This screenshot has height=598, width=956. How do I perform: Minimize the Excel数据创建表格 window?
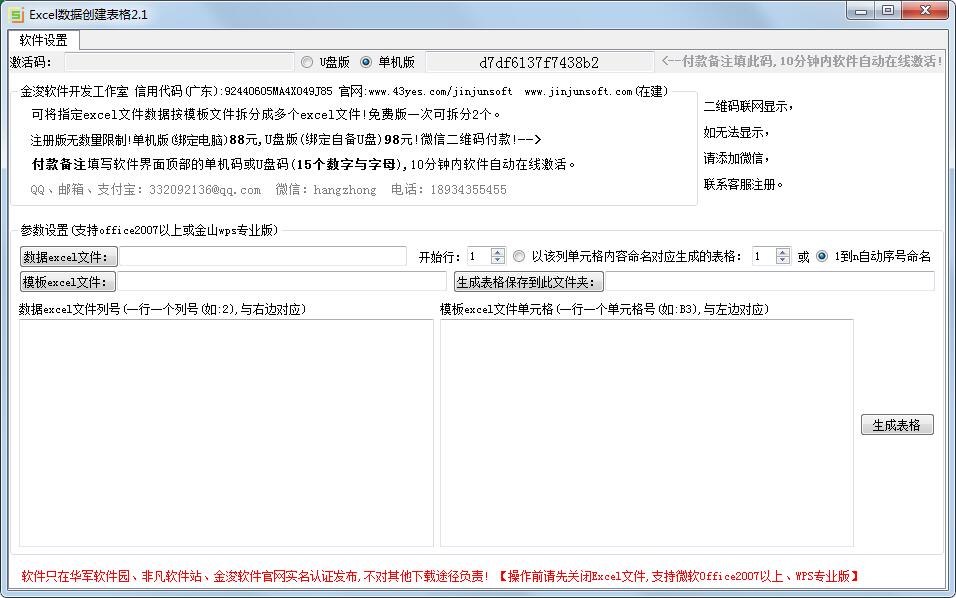click(x=861, y=10)
